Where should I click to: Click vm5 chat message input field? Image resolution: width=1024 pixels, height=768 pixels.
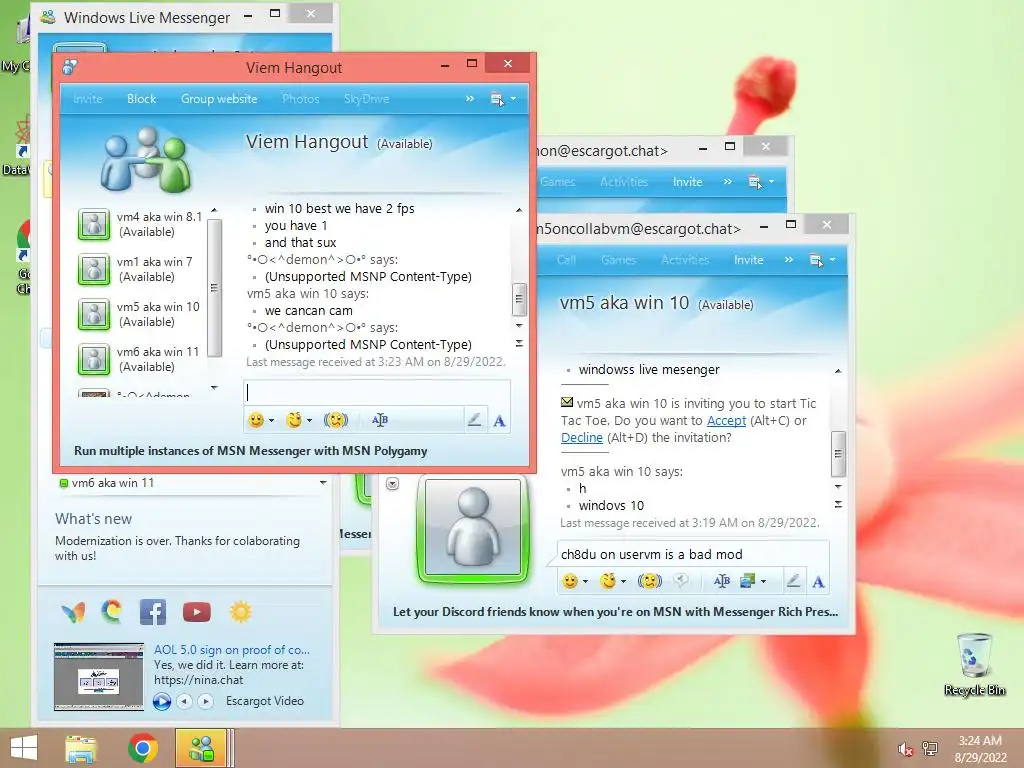[x=693, y=554]
